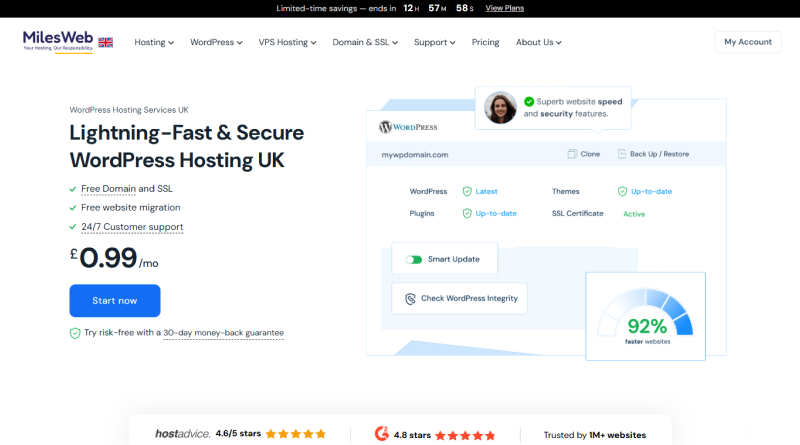Click the MilesWeb logo
The height and width of the screenshot is (445, 800).
coord(58,41)
